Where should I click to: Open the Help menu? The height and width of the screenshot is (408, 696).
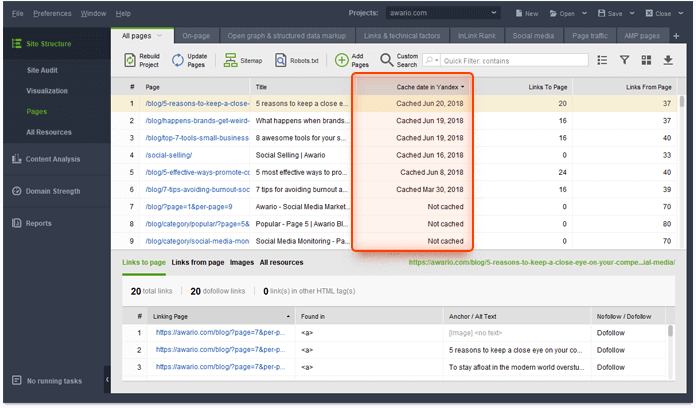click(x=123, y=13)
